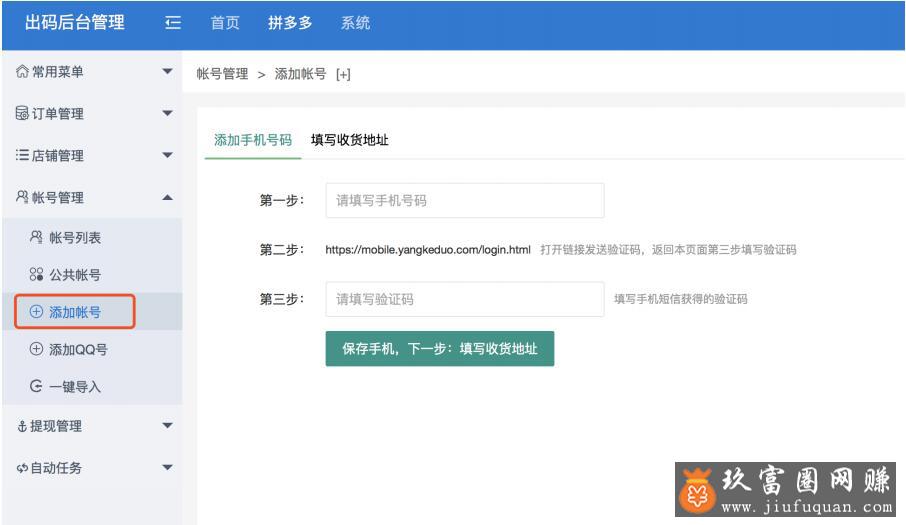Expand the 店铺管理 dropdown arrow
The image size is (906, 525).
click(x=168, y=155)
